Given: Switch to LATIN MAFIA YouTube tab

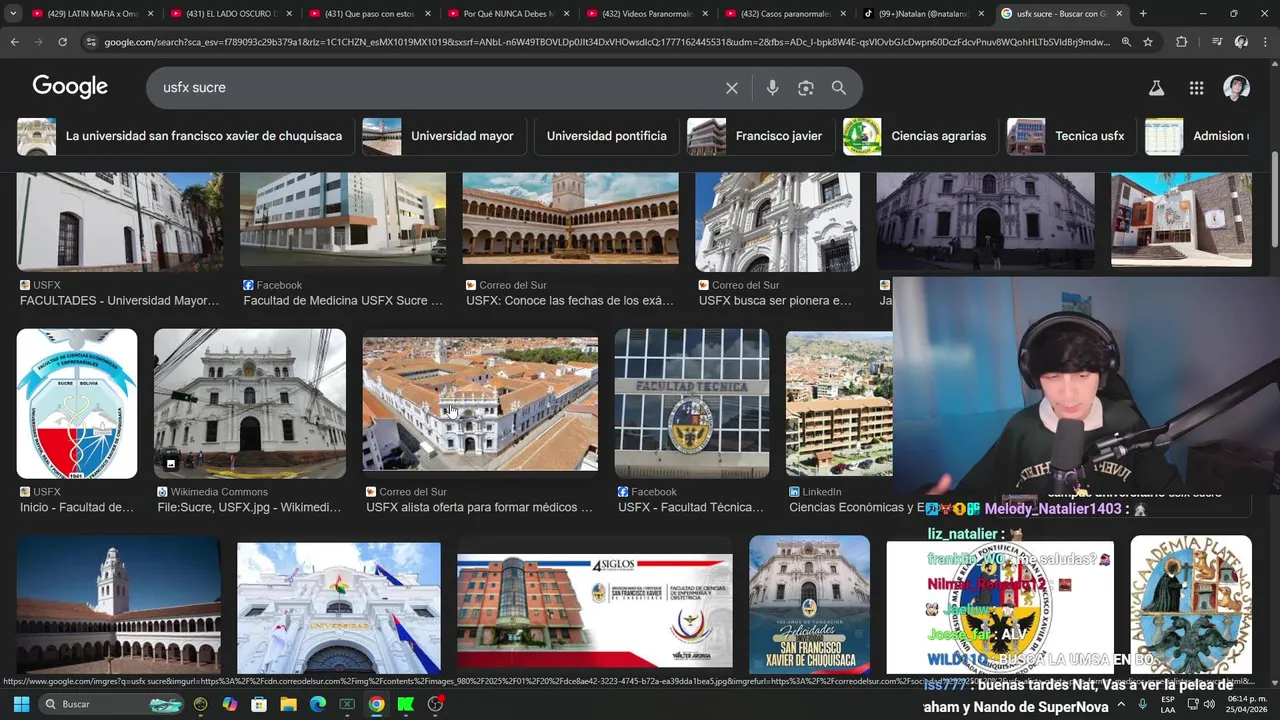Looking at the screenshot, I should pos(90,14).
